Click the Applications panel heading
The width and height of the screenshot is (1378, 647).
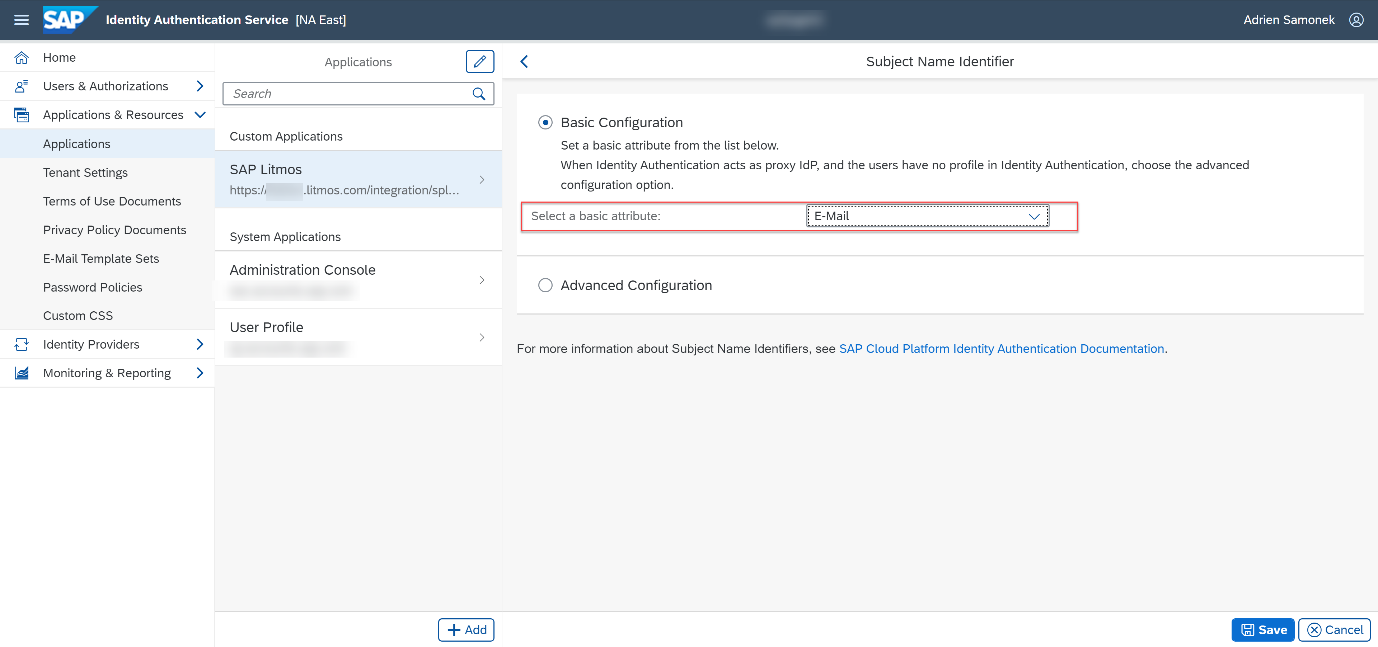[358, 62]
